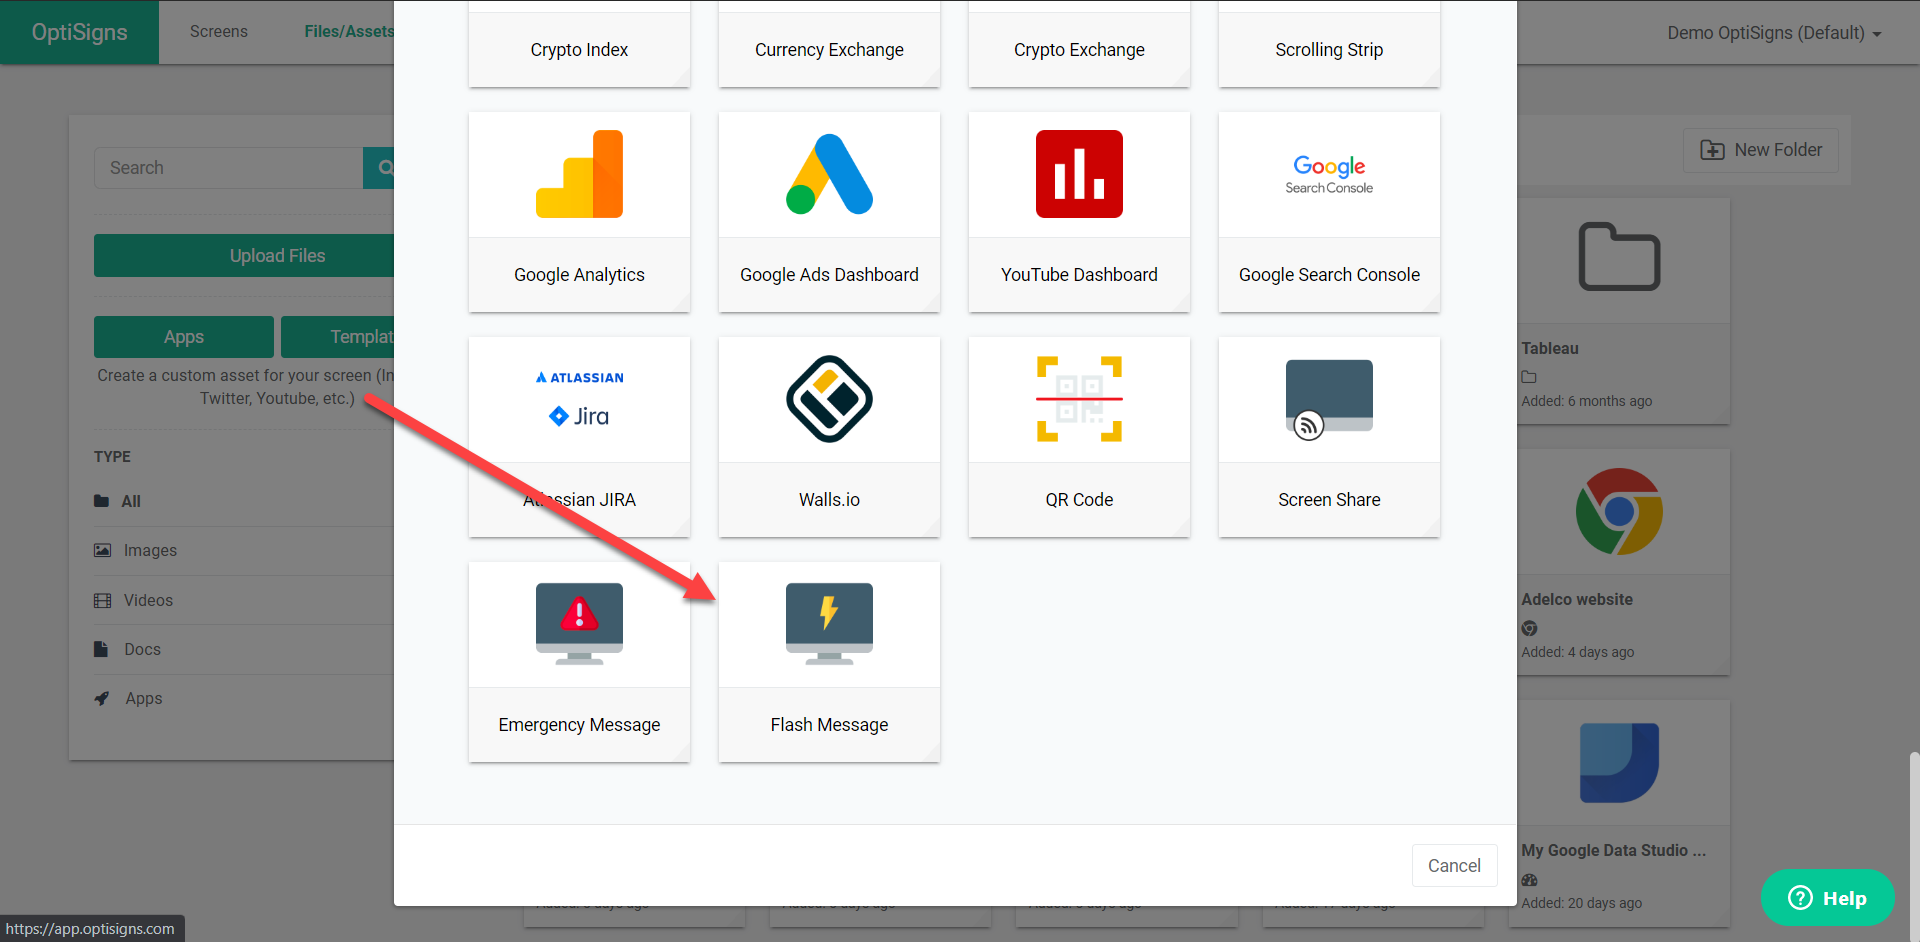
Task: Focus the Search input field
Action: [229, 168]
